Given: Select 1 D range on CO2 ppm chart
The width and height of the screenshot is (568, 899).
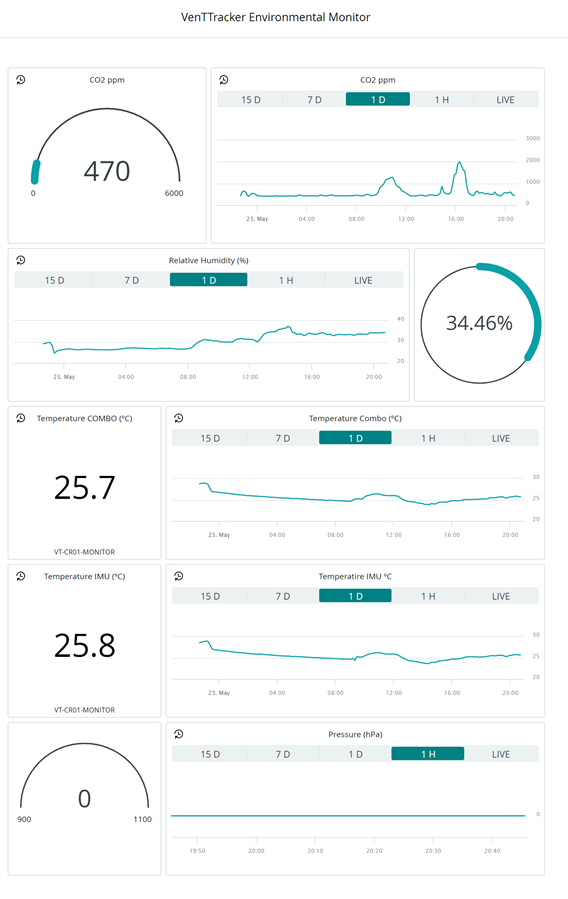Looking at the screenshot, I should tap(378, 99).
